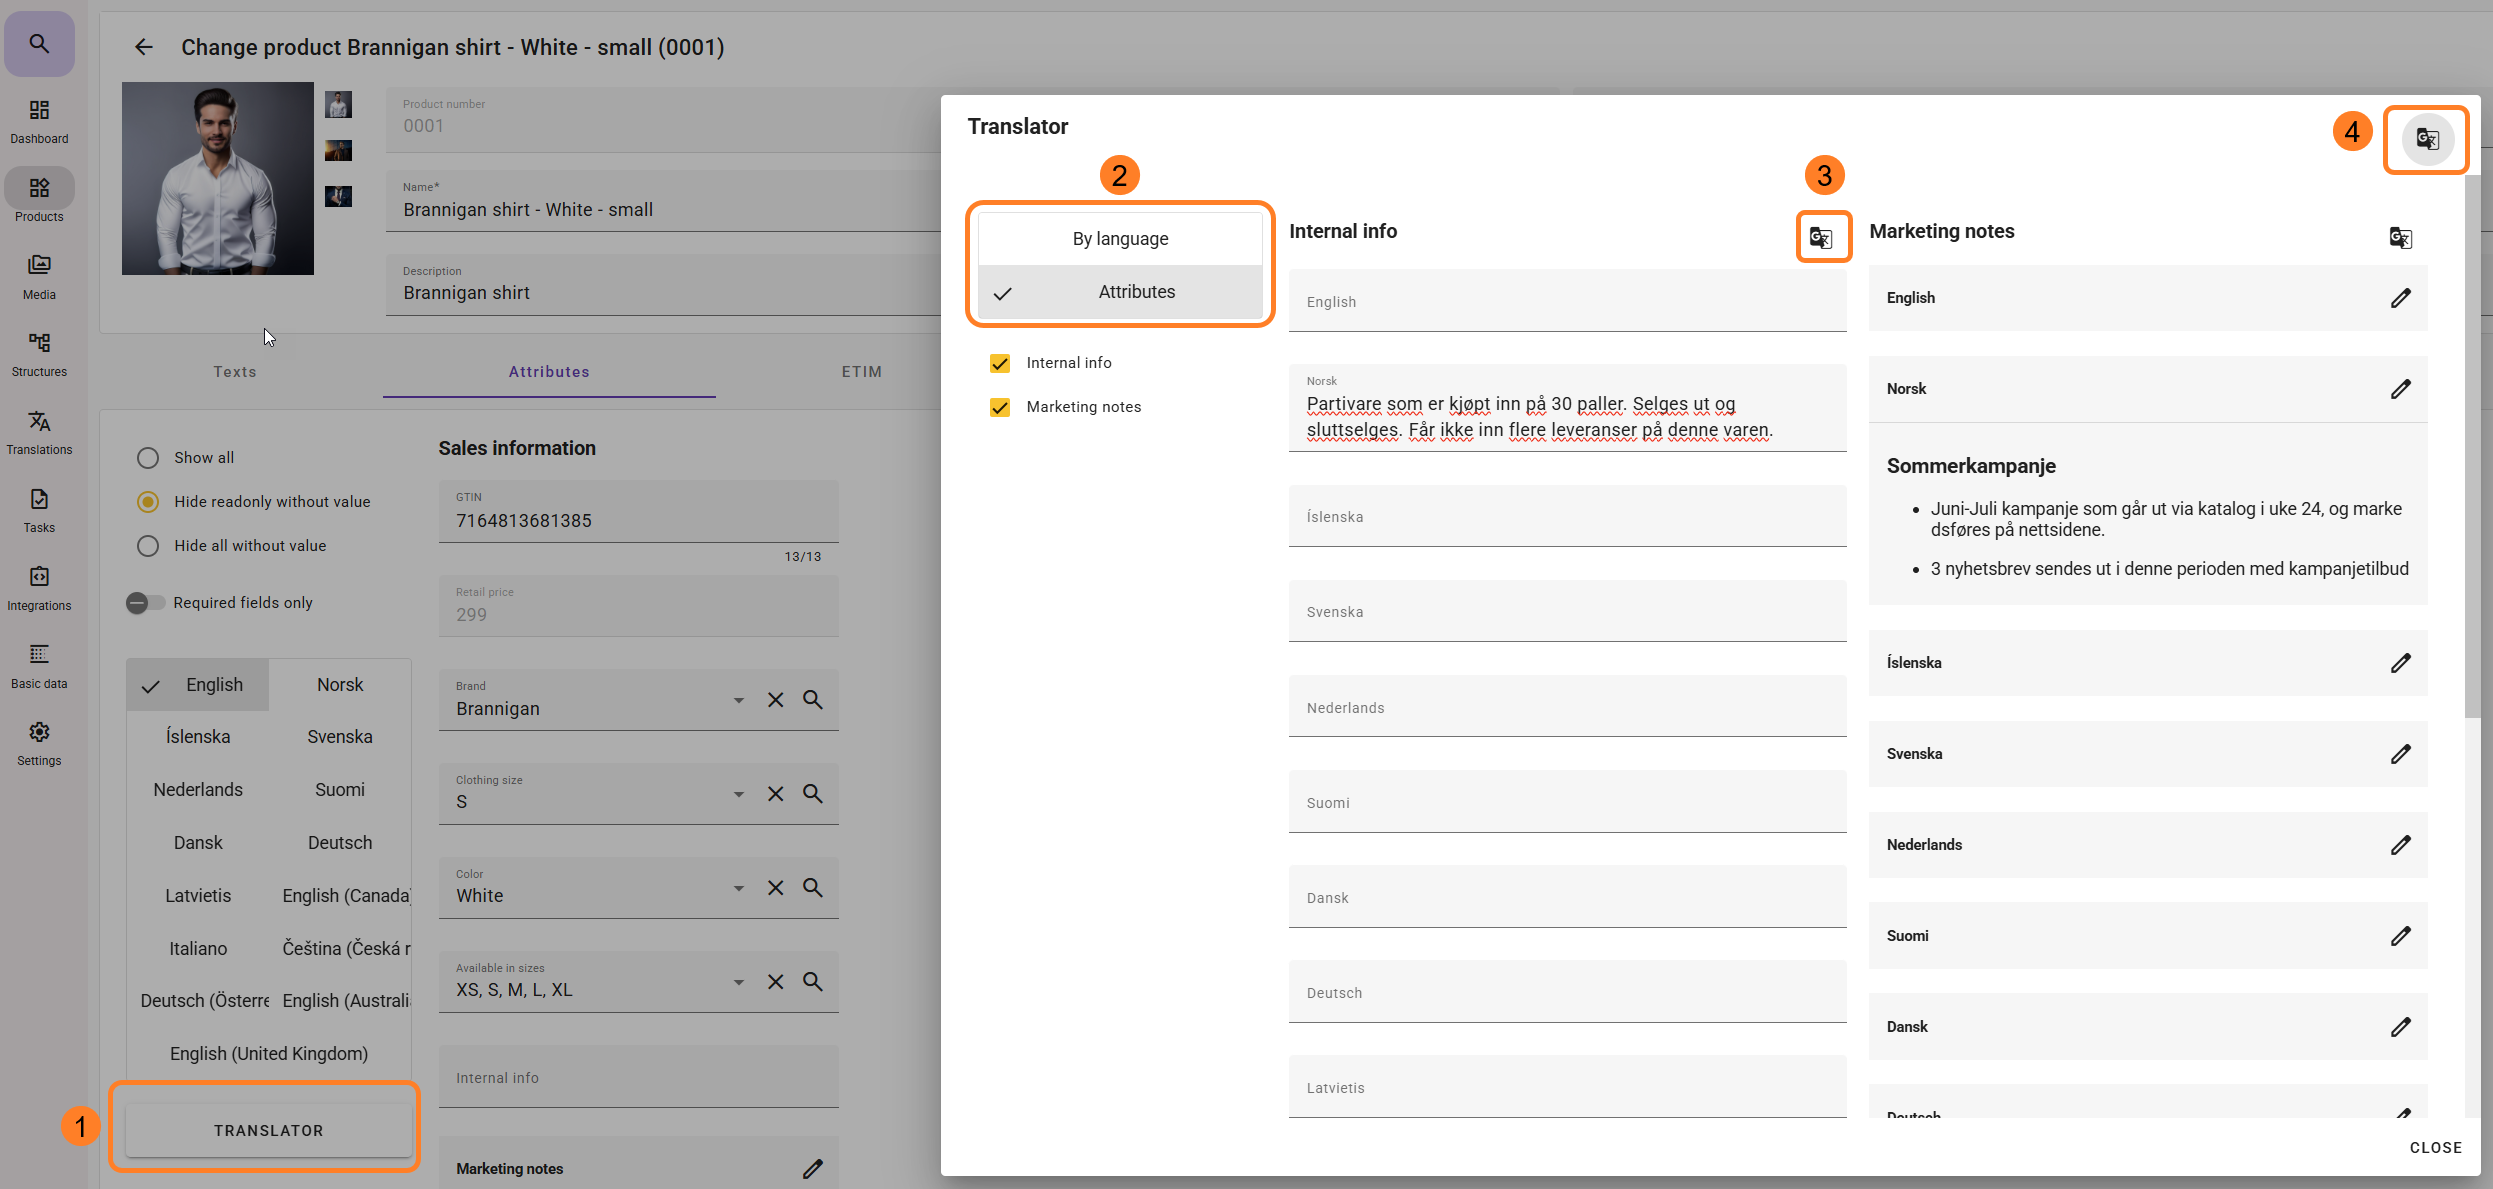Clear the Color field with the X icon
This screenshot has height=1189, width=2493.
775,888
